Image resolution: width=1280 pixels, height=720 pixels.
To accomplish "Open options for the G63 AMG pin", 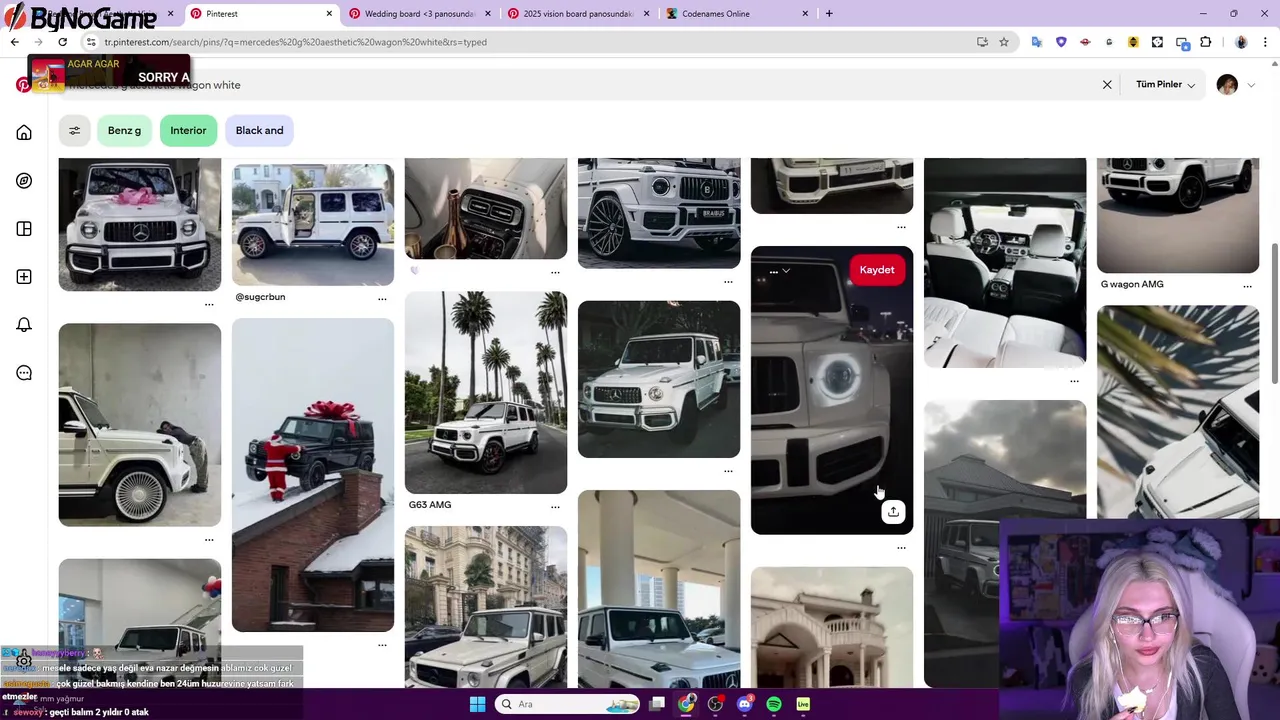I will coord(555,506).
